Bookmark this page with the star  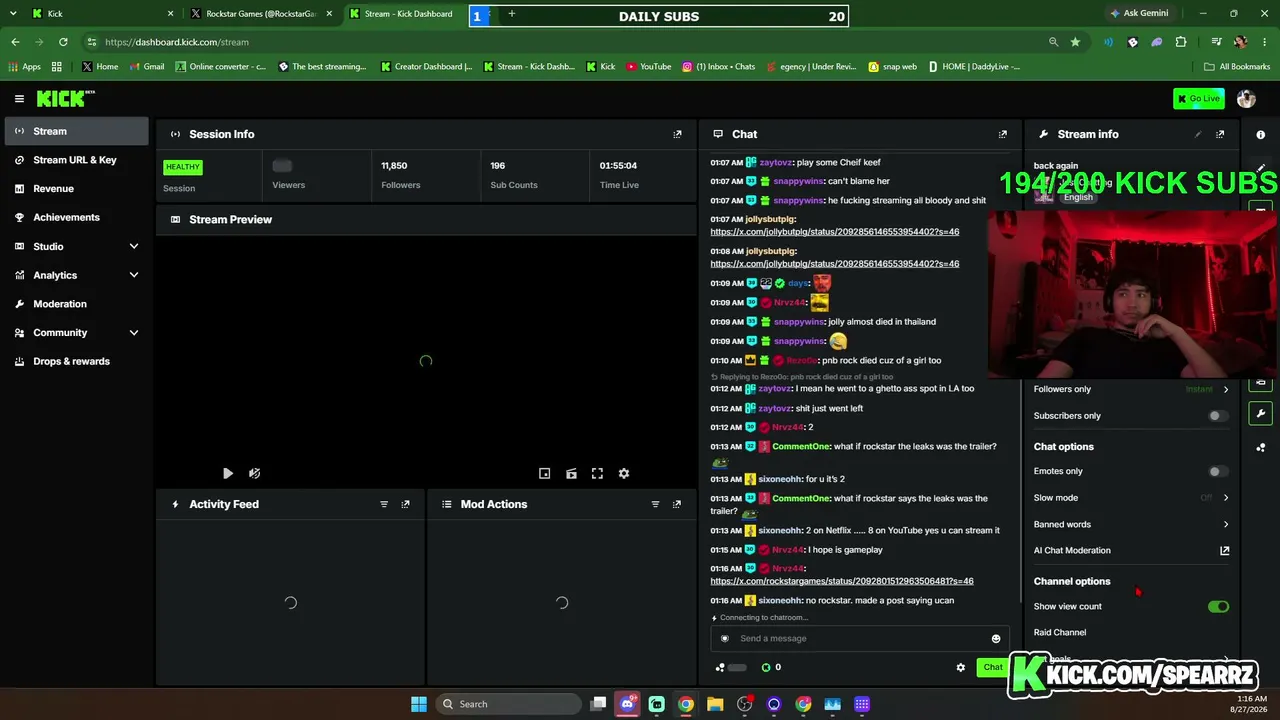[1075, 42]
